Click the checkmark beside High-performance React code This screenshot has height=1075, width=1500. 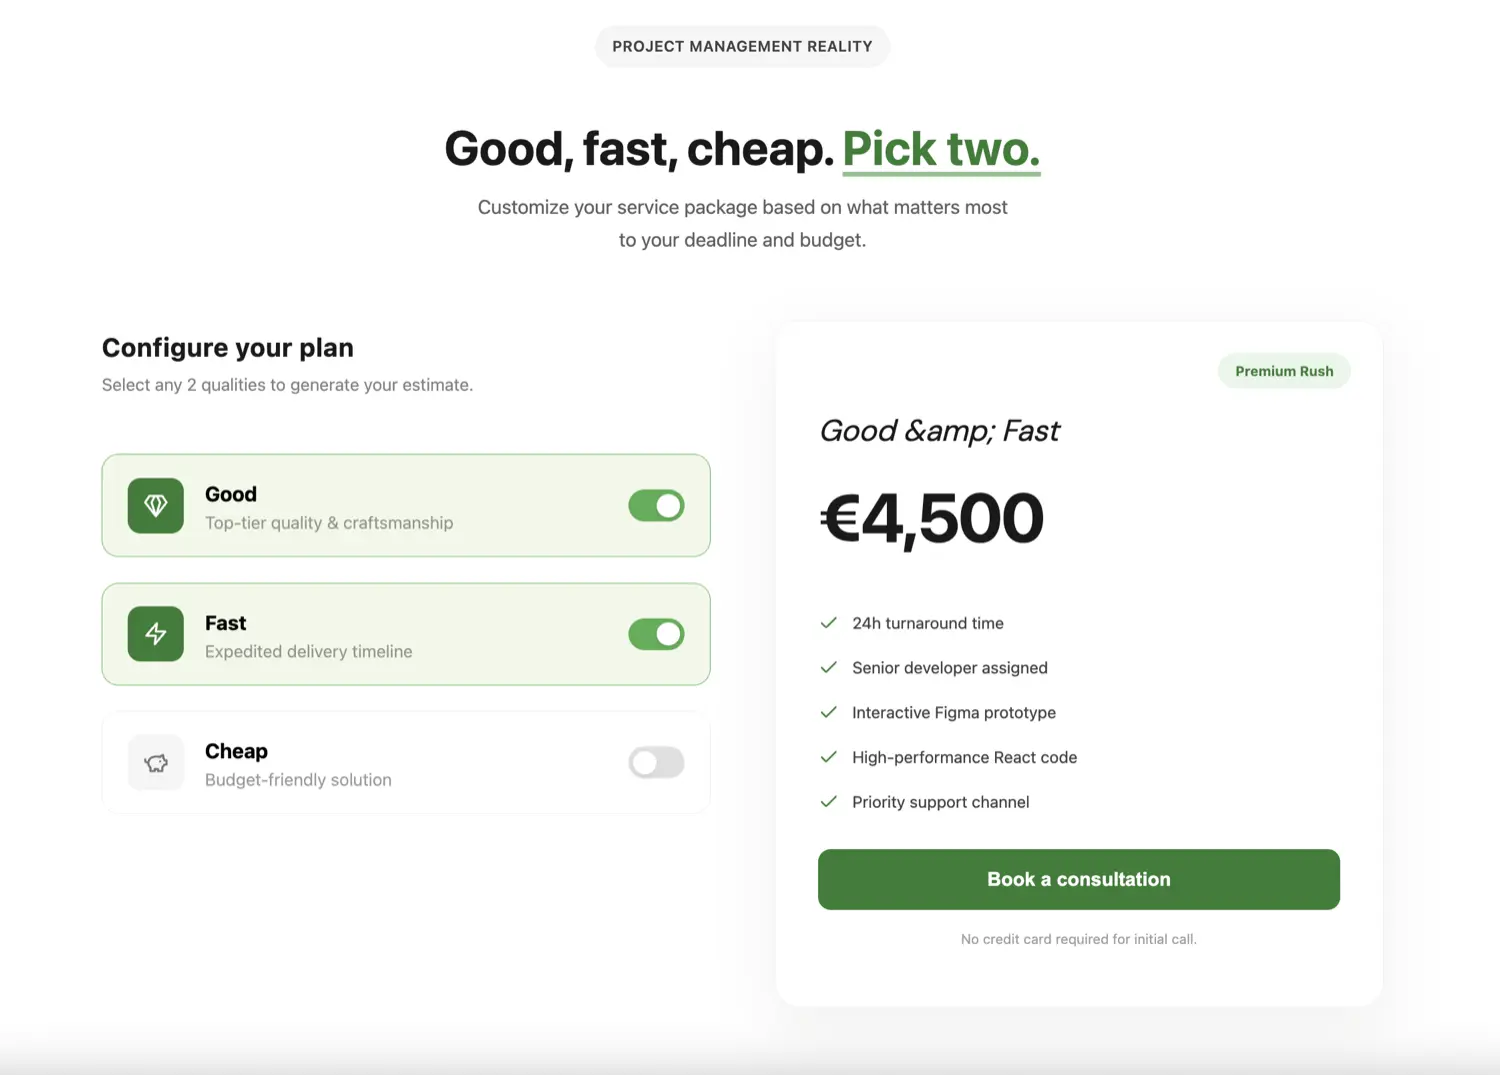pos(829,757)
